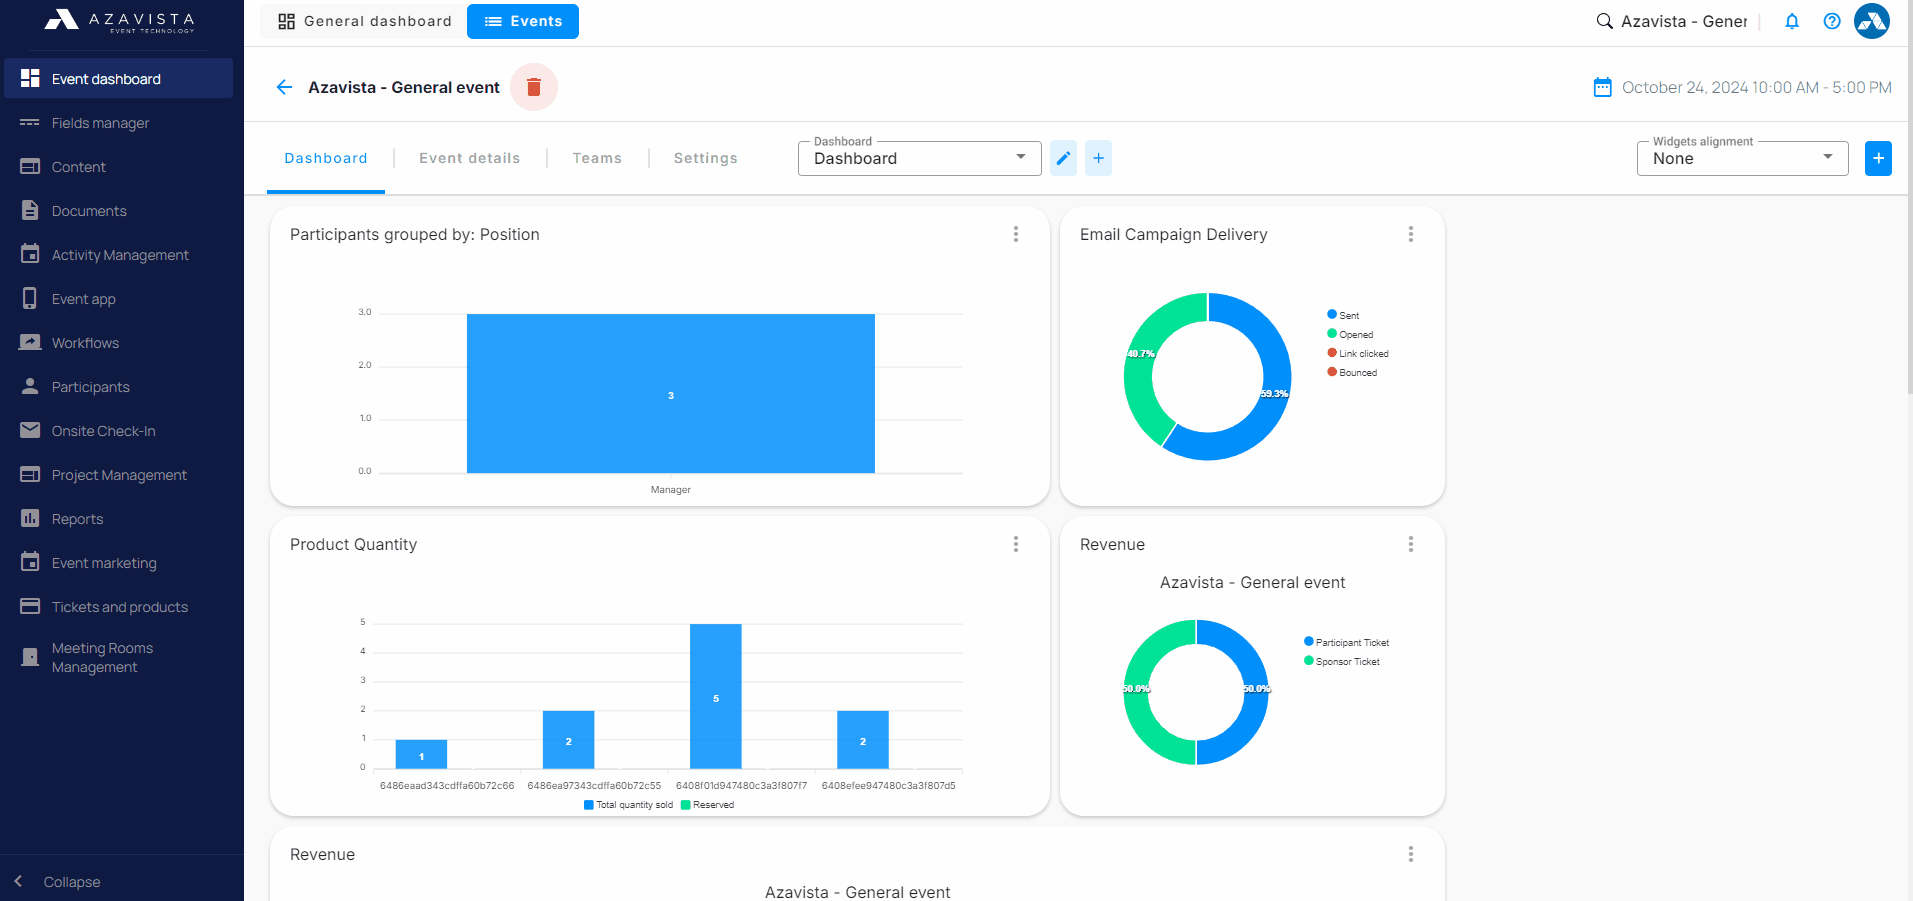1913x901 pixels.
Task: Collapse the sidebar navigation
Action: (x=58, y=881)
